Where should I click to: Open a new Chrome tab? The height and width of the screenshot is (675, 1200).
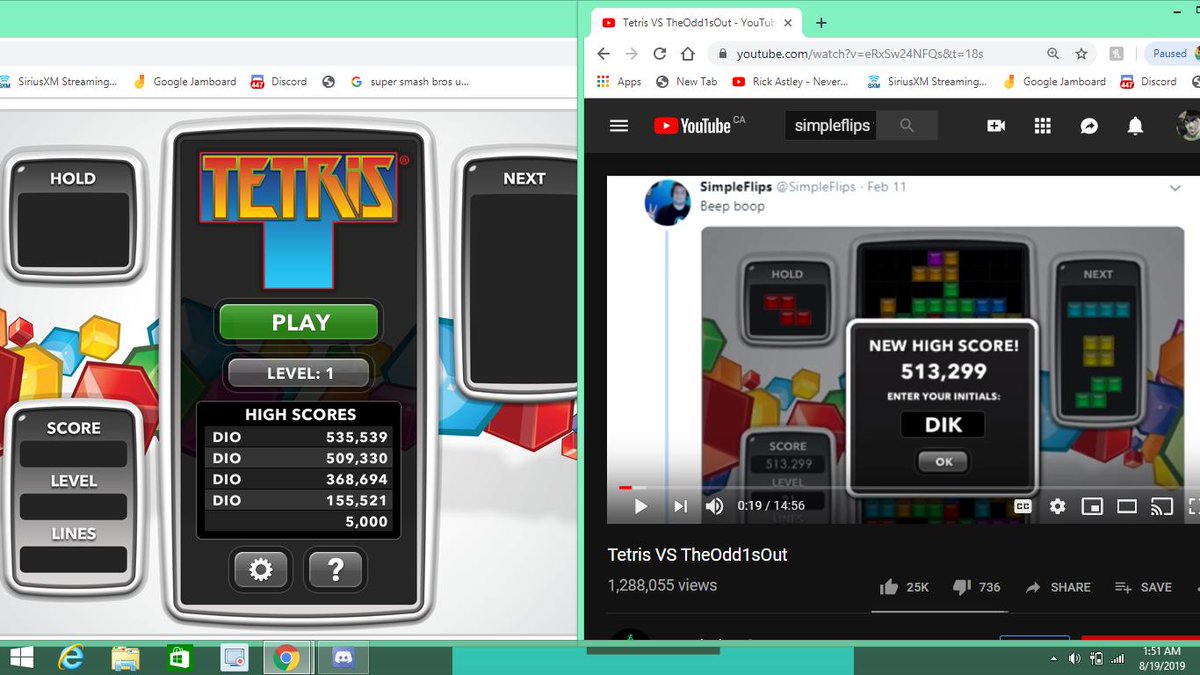click(821, 23)
